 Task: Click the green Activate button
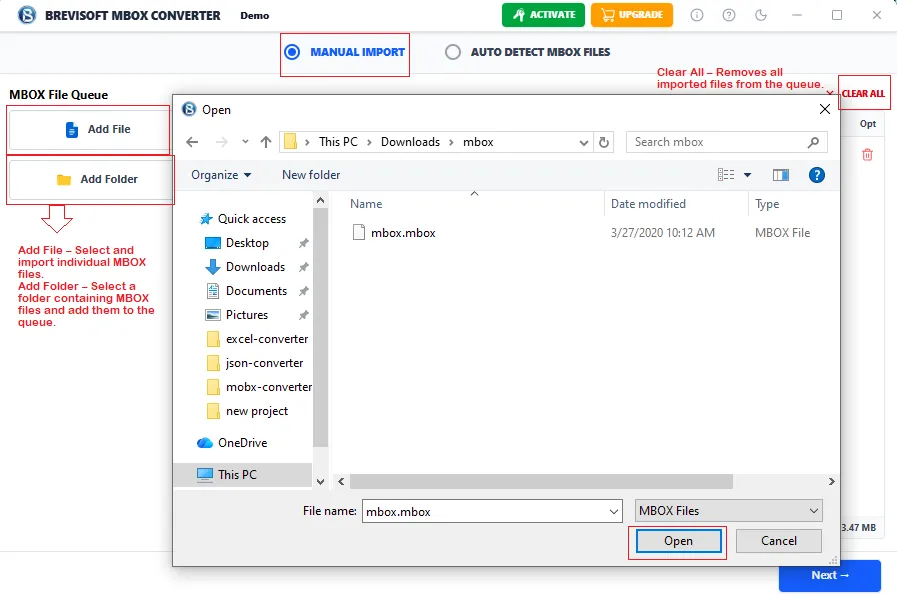click(x=543, y=15)
